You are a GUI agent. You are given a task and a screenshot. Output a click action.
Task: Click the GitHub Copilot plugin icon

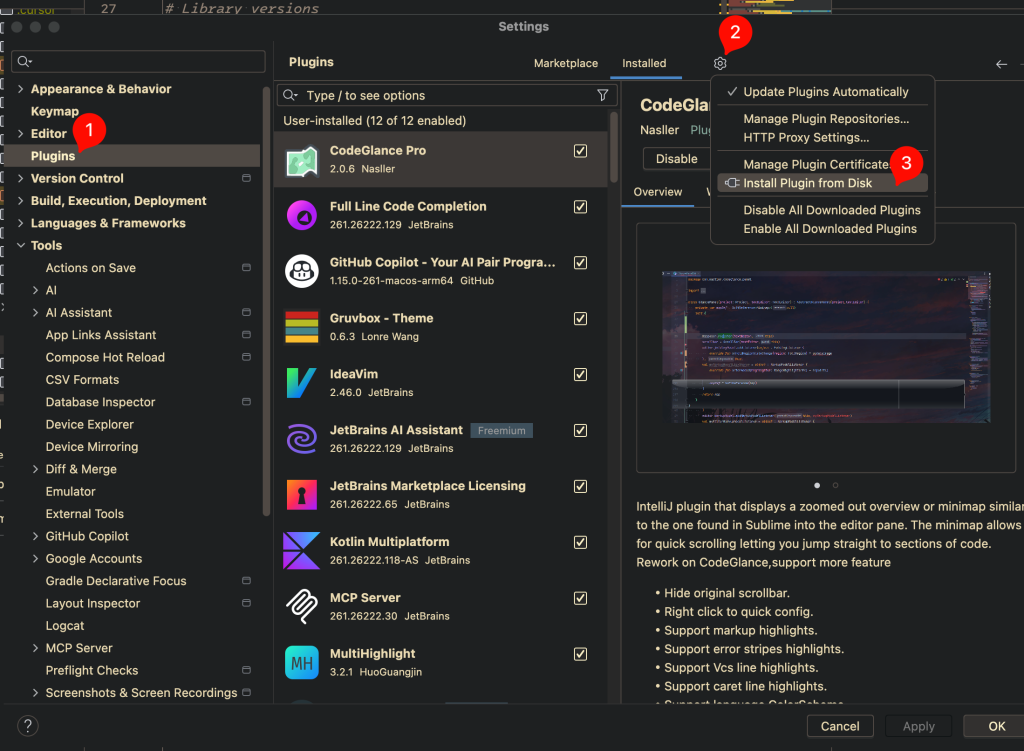[x=302, y=271]
